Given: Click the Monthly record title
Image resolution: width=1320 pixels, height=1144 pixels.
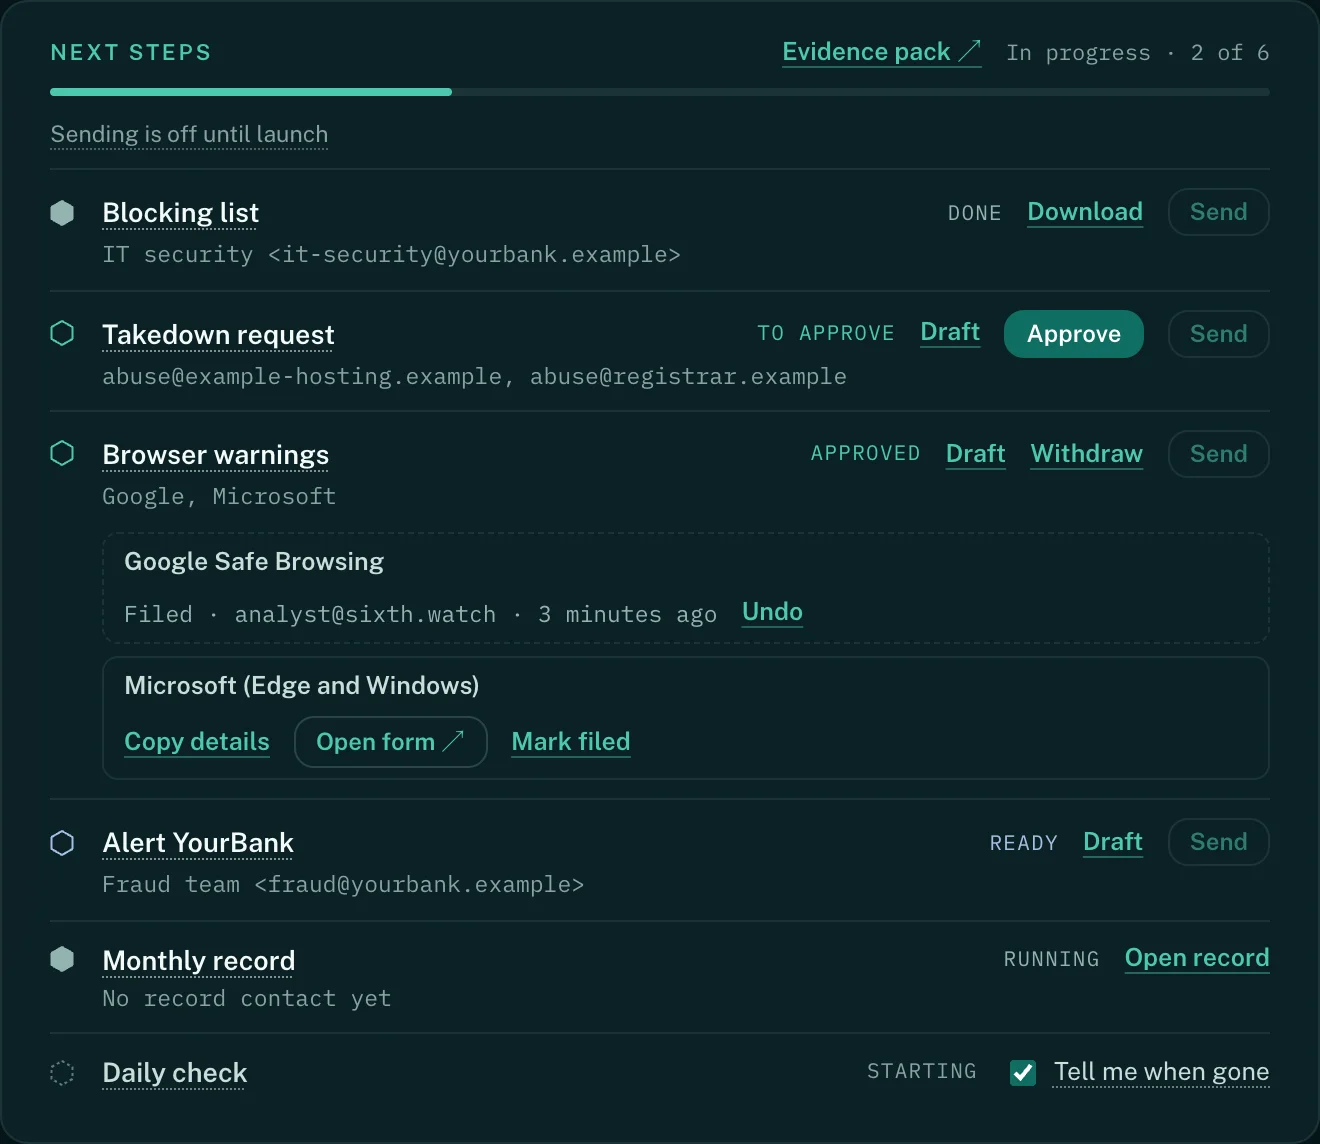Looking at the screenshot, I should click(198, 961).
